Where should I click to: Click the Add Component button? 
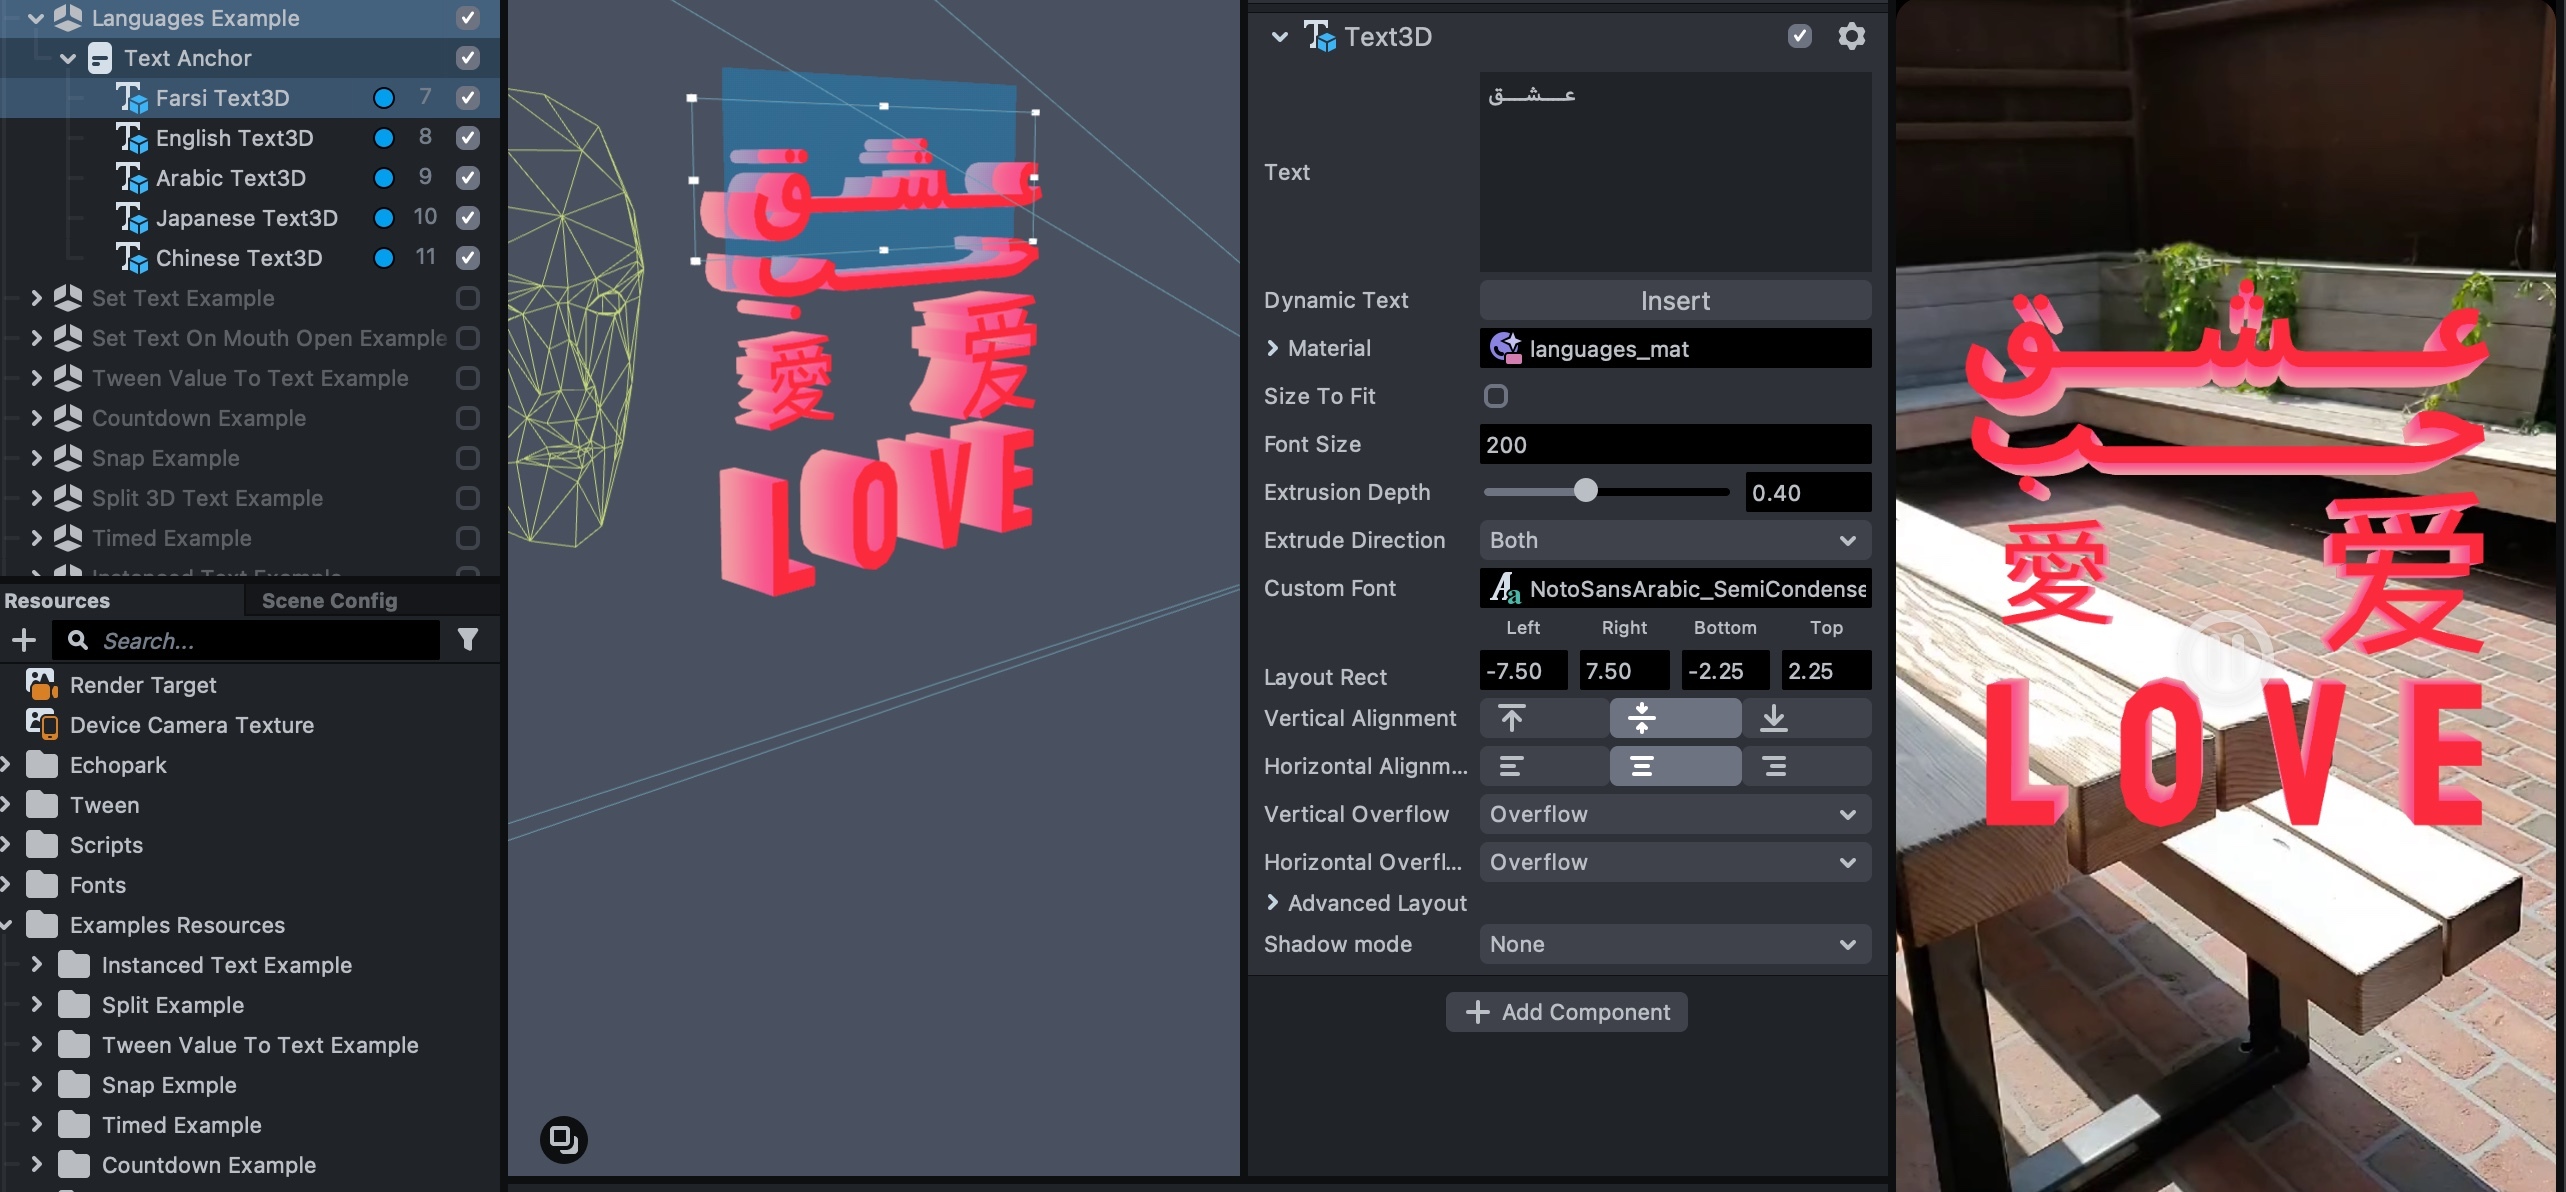(1566, 1012)
